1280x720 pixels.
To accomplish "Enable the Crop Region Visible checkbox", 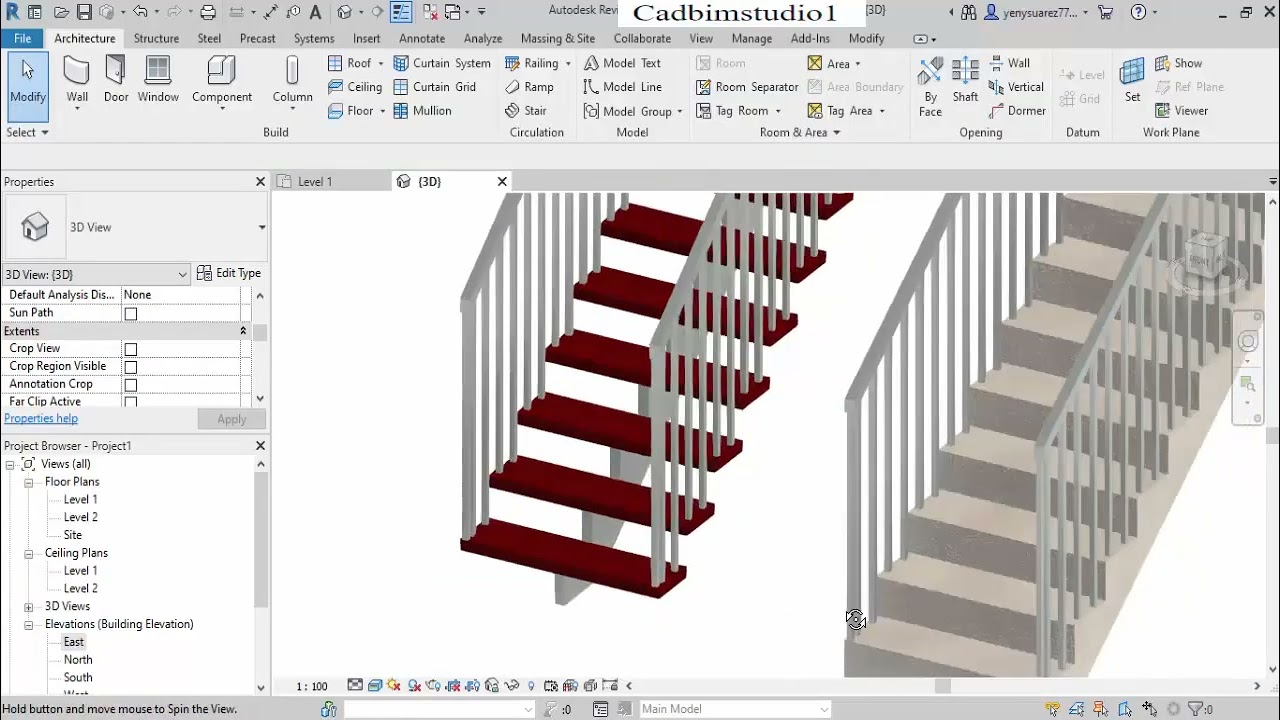I will click(x=130, y=367).
